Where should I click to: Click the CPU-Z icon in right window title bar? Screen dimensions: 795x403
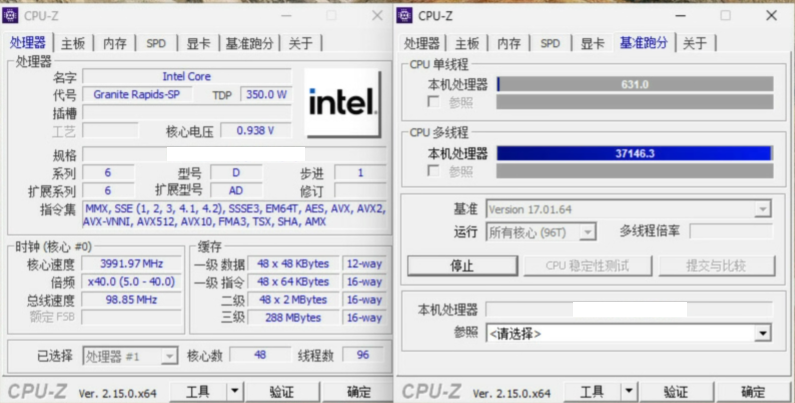pos(405,16)
